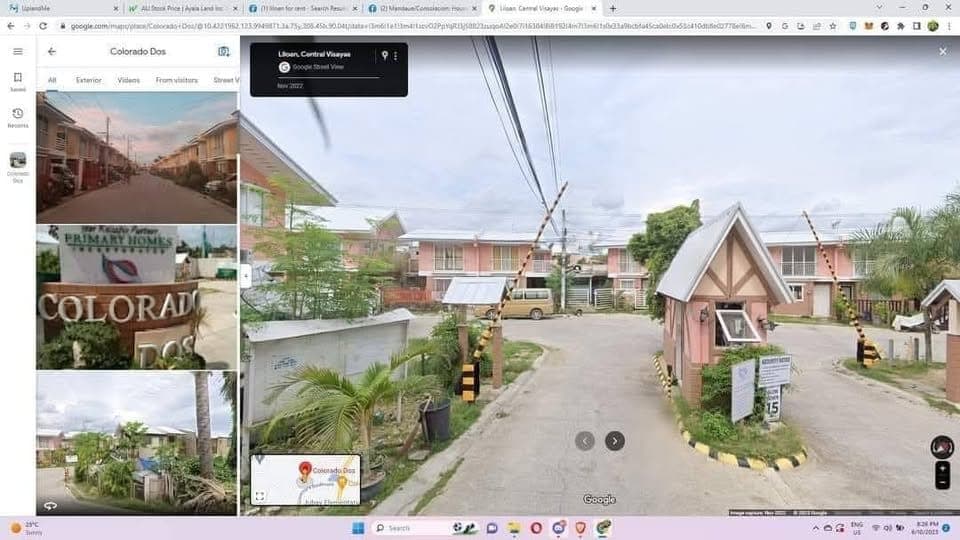Open the Brave browser taskbar icon

[x=580, y=528]
